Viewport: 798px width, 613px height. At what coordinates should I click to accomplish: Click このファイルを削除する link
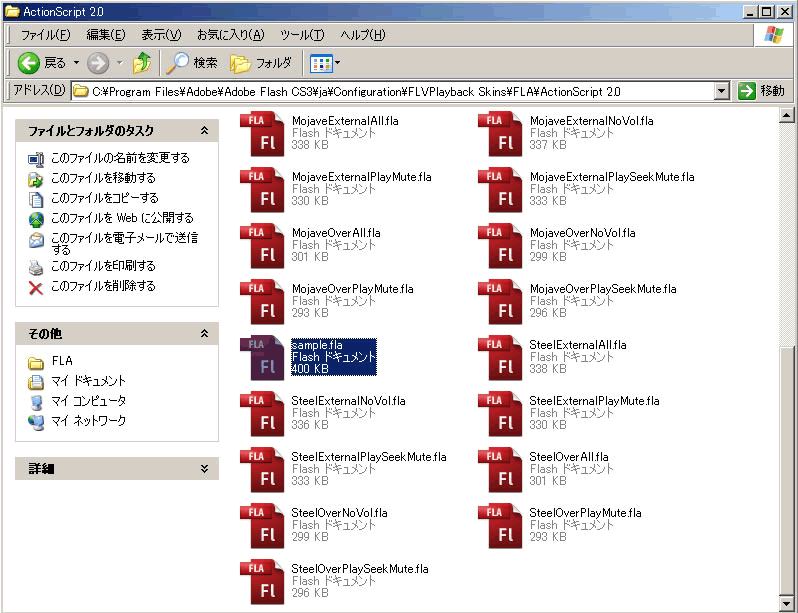103,286
